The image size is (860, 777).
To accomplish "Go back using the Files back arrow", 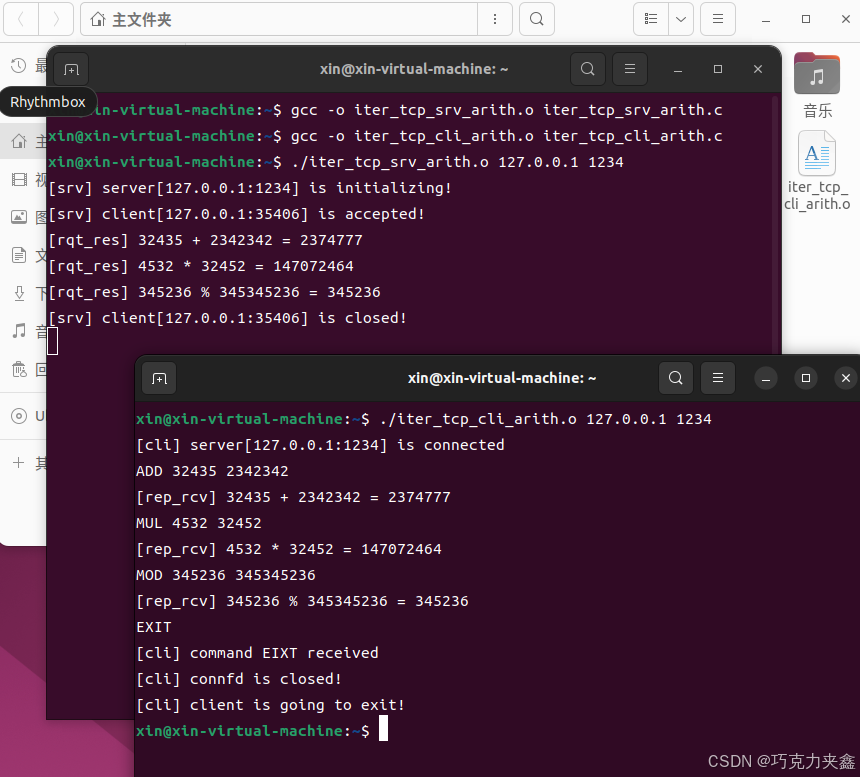I will [22, 19].
